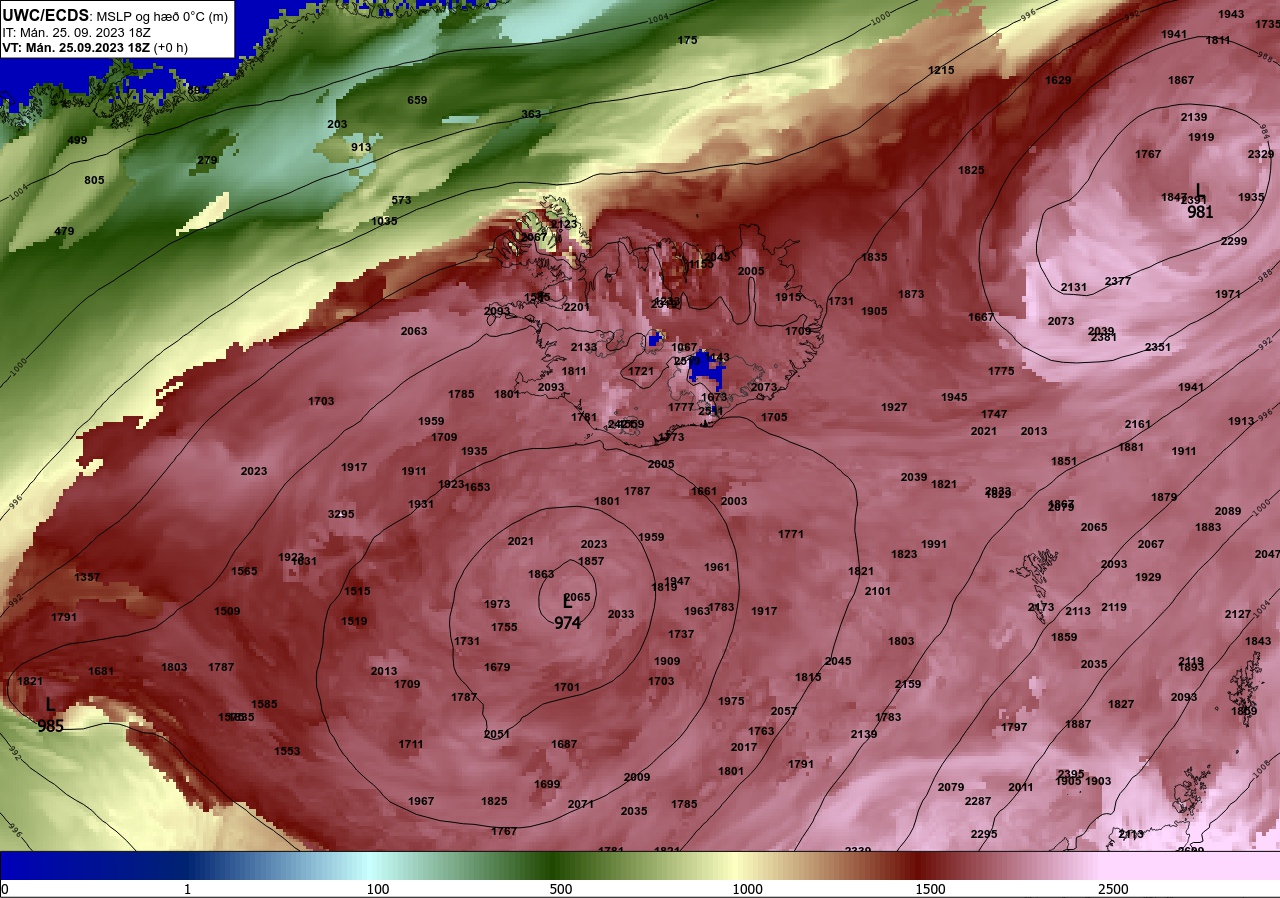This screenshot has height=898, width=1280.
Task: Click the height value 2287
Action: tap(978, 801)
